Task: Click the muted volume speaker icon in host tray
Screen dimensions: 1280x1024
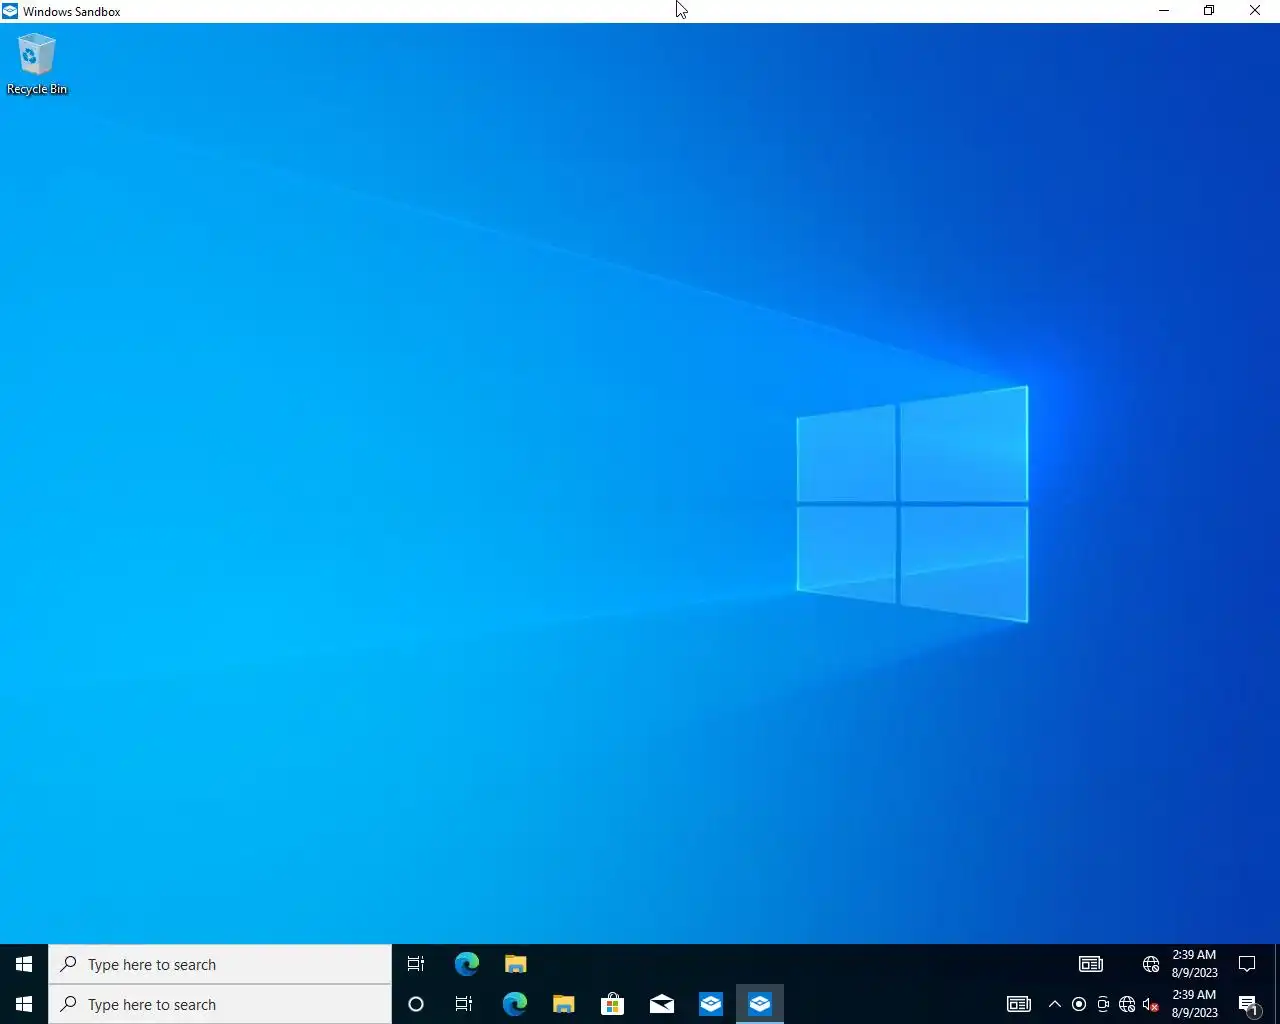Action: coord(1151,1004)
